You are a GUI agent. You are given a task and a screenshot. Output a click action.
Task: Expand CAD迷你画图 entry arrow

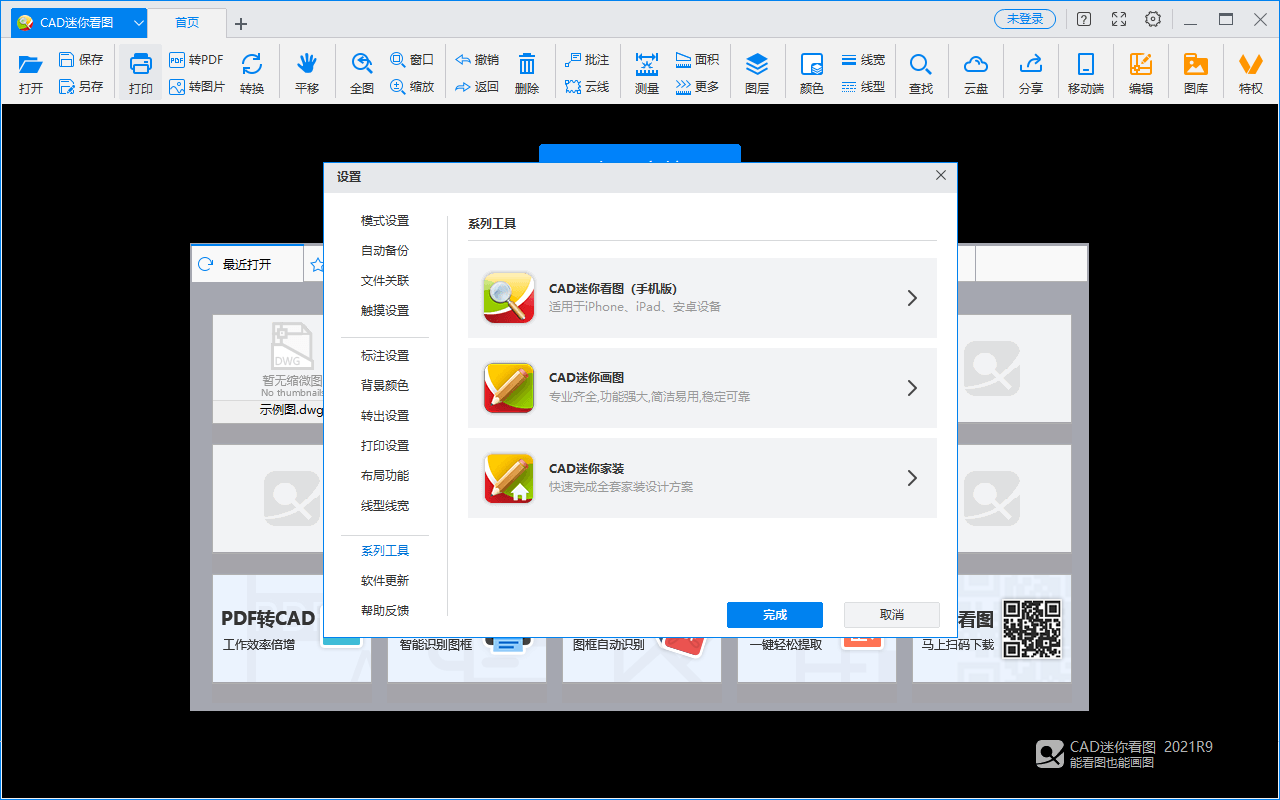912,388
